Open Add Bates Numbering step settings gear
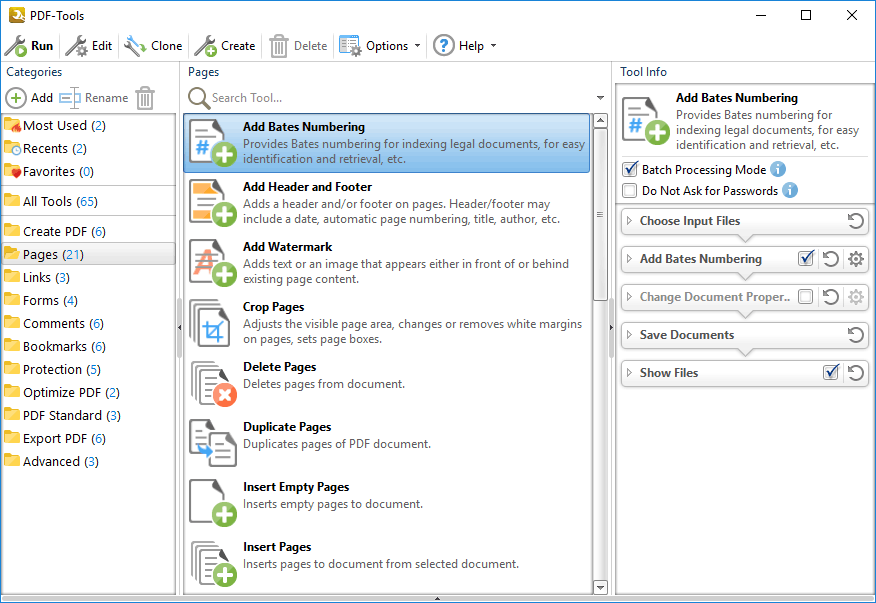This screenshot has height=603, width=876. [856, 259]
